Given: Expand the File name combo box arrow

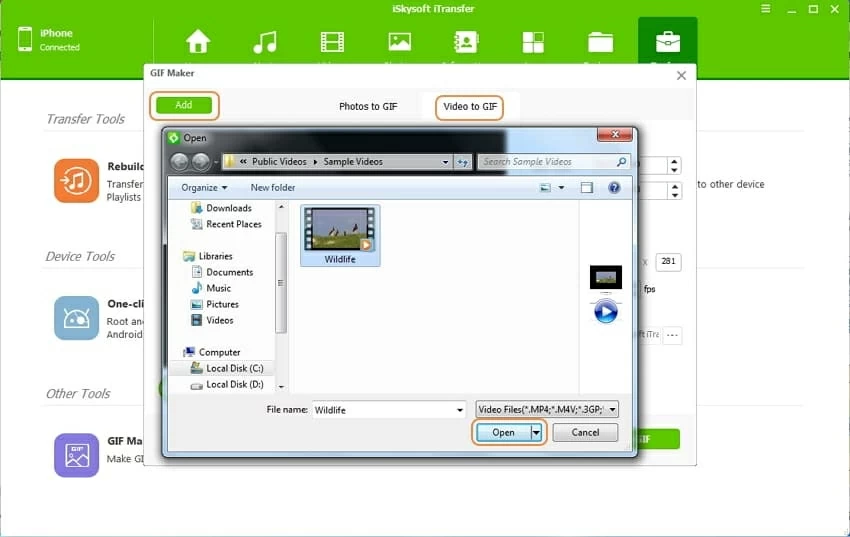Looking at the screenshot, I should coord(460,410).
